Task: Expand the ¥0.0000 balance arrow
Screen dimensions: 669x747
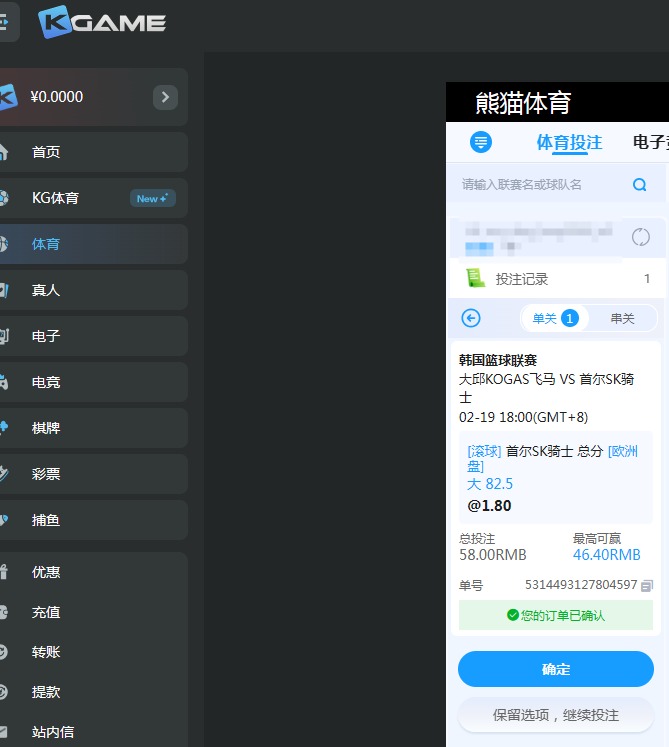Action: pos(165,97)
